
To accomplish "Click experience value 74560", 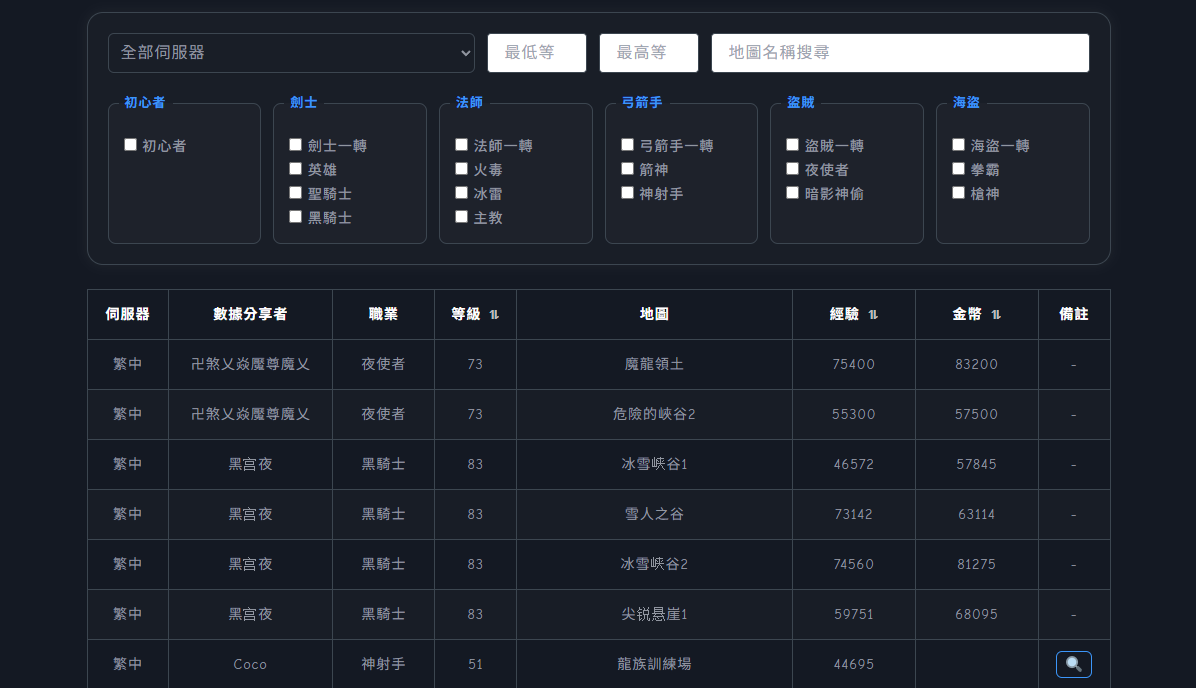I will click(x=854, y=564).
